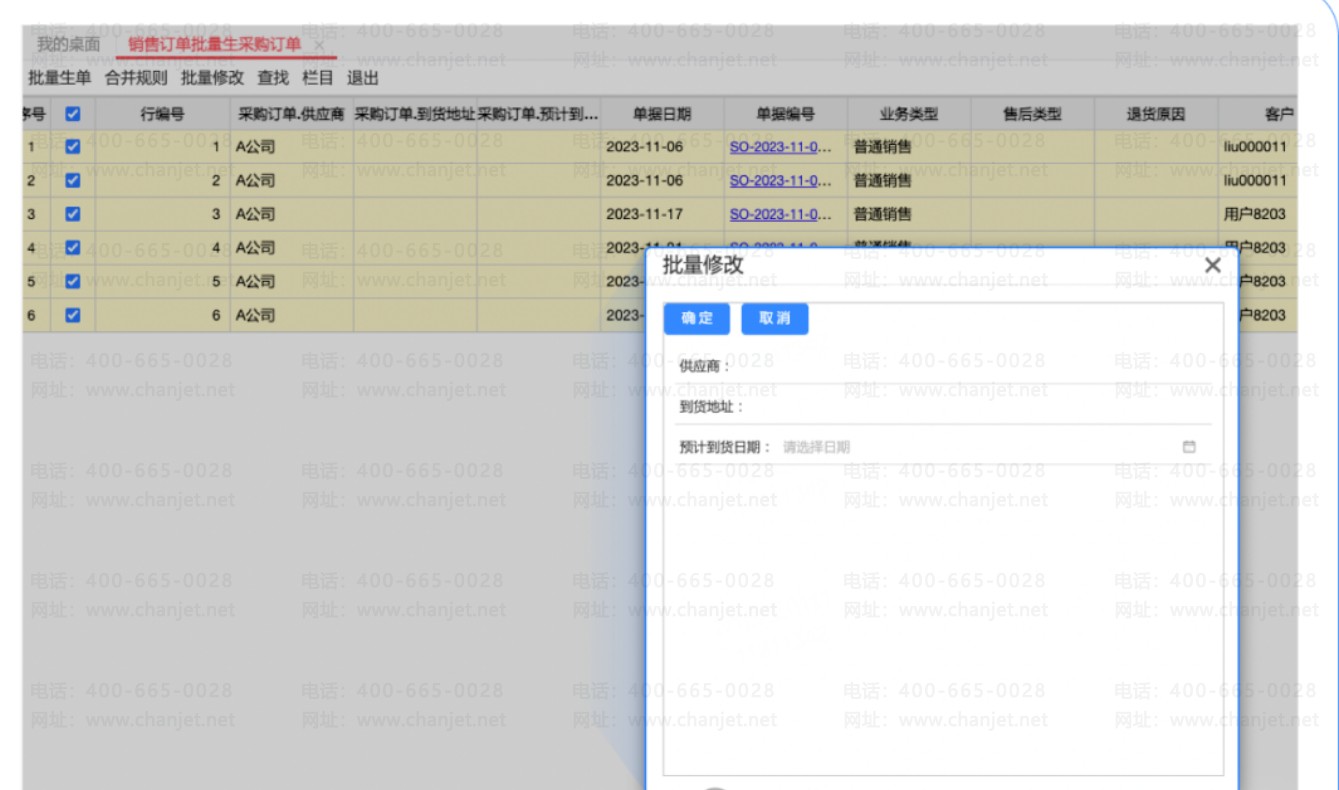Uncheck the checkbox for row 3
The image size is (1339, 790).
point(71,213)
